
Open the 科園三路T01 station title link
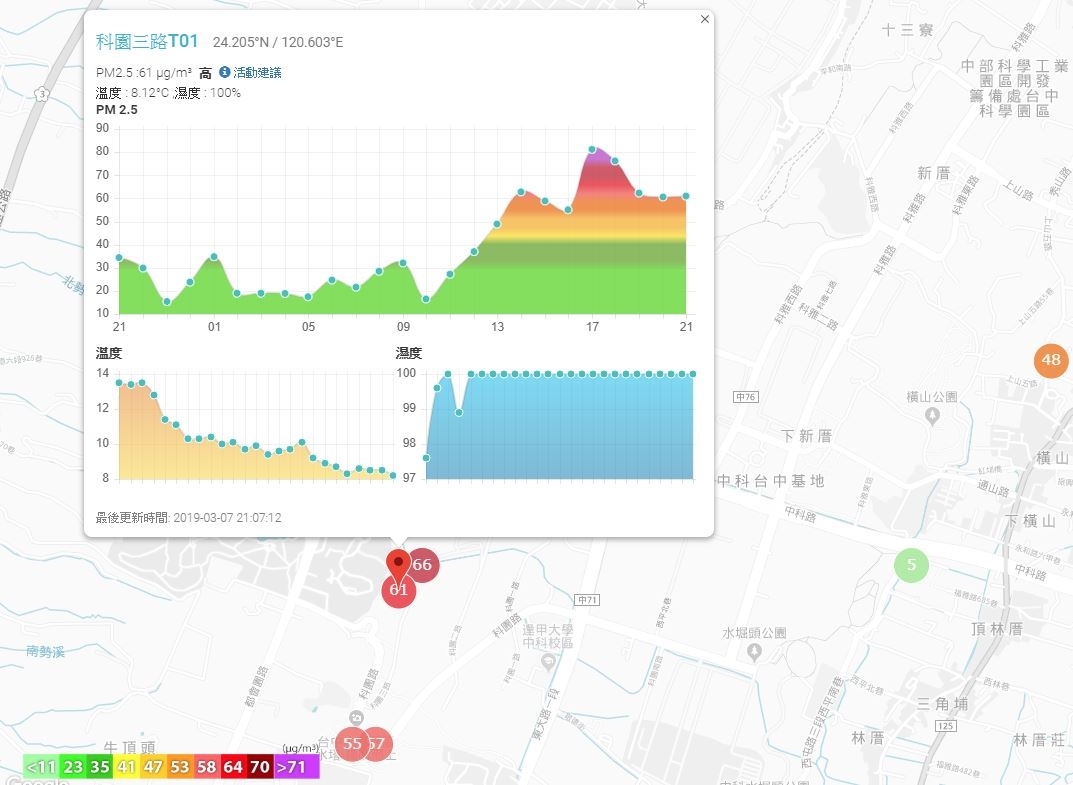[x=147, y=42]
